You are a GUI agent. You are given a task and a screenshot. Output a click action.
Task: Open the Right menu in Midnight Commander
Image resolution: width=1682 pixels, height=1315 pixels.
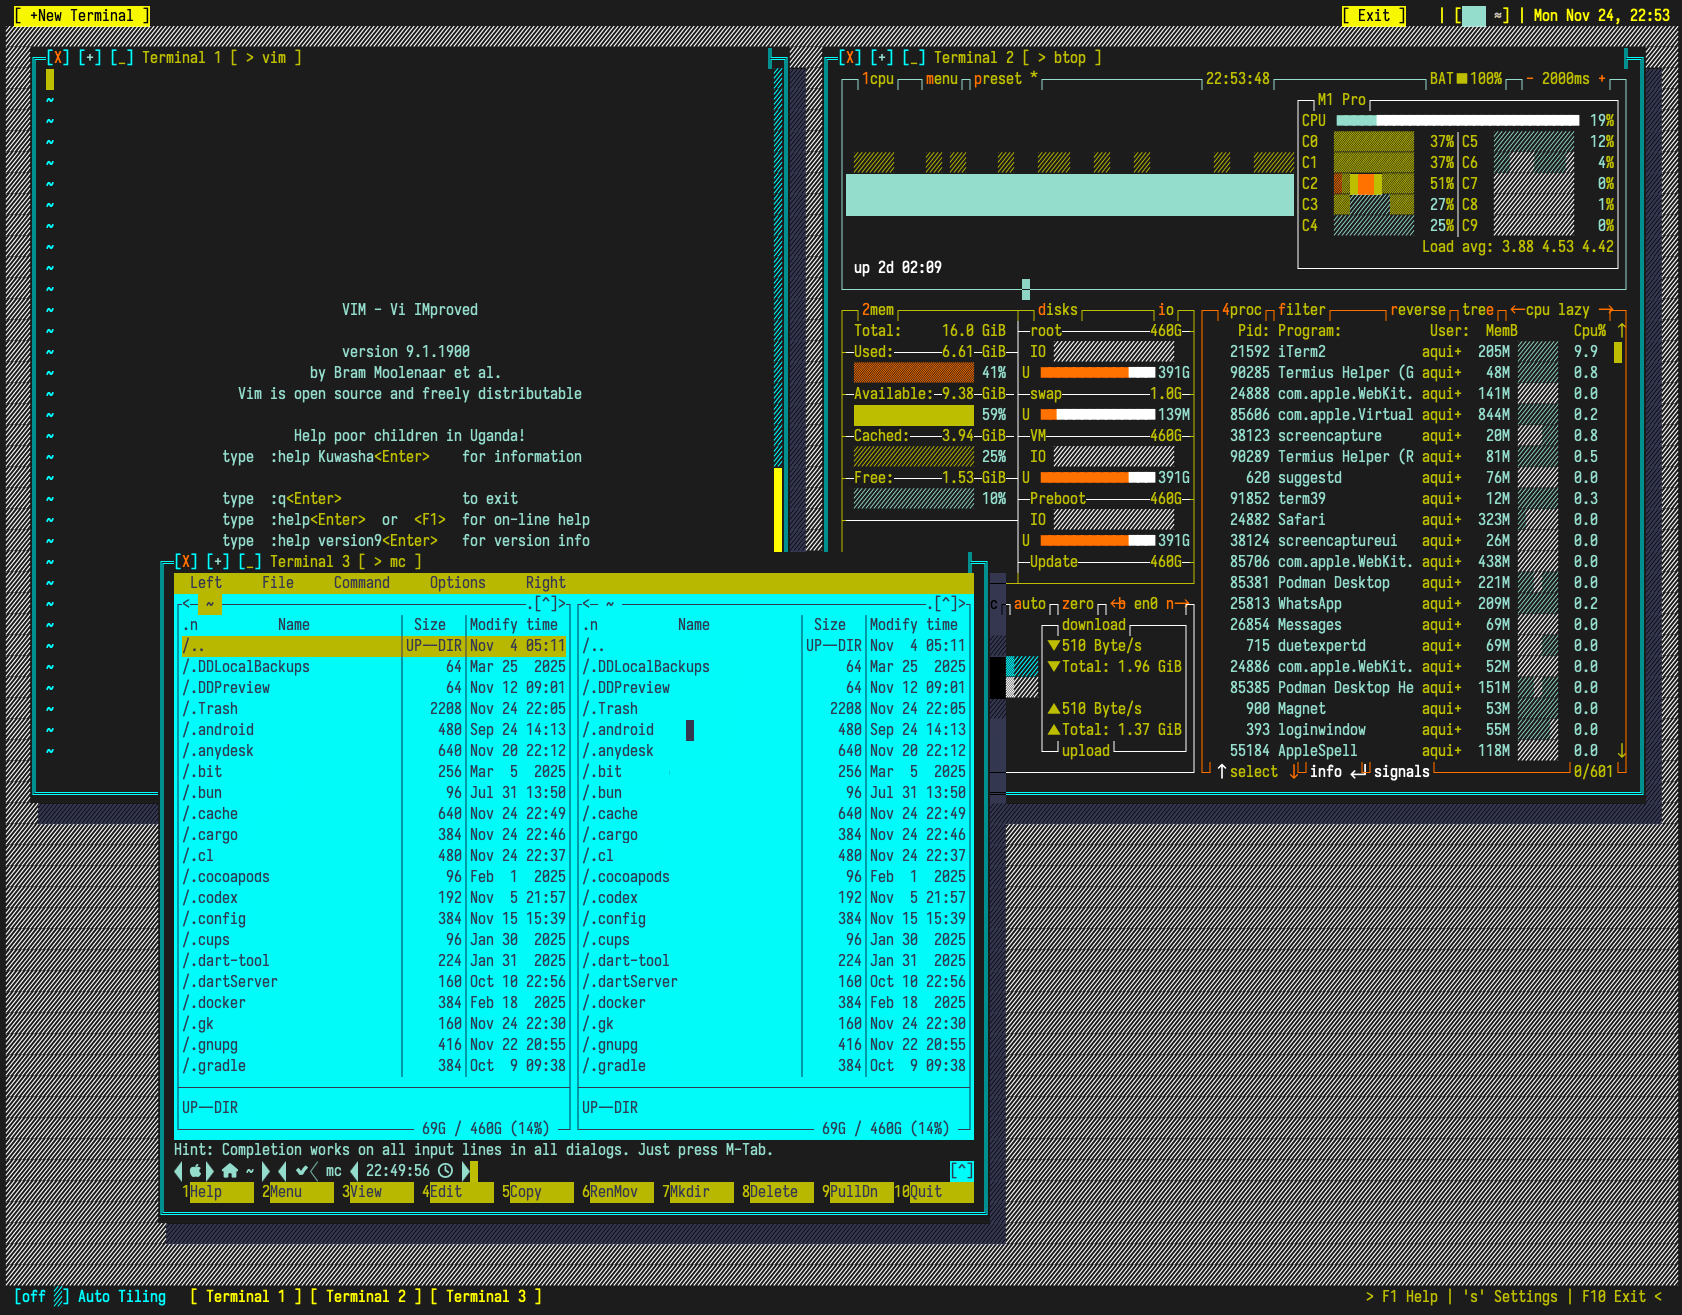point(546,583)
